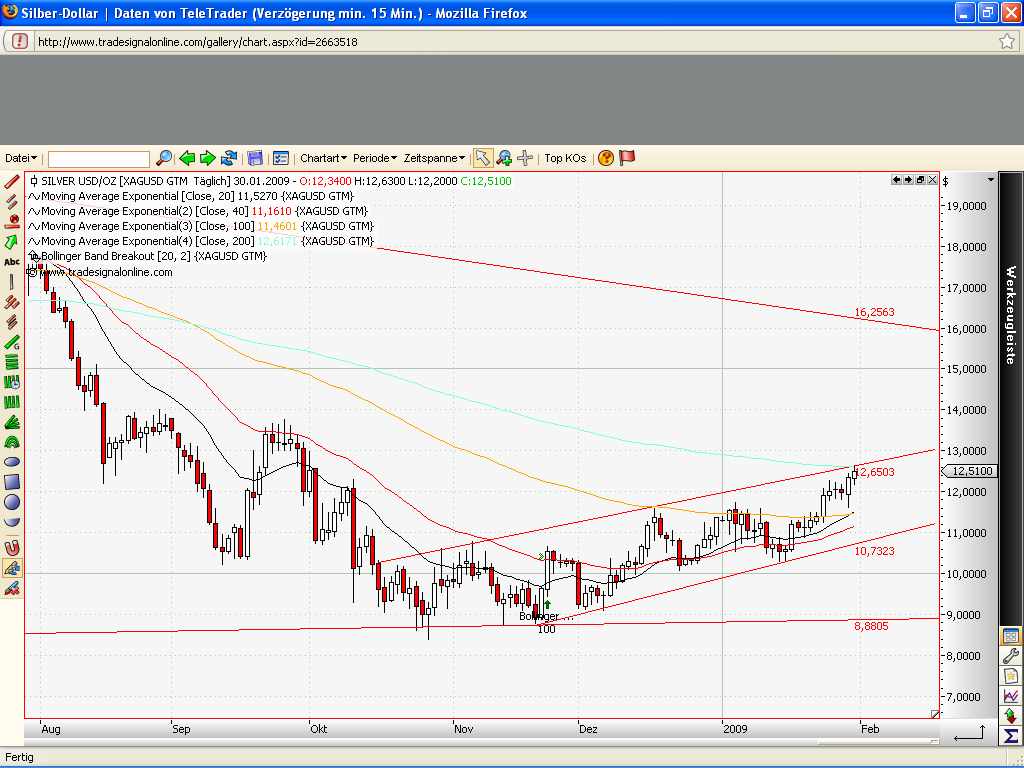Open the Zeitspanne dropdown
Image resolution: width=1024 pixels, height=768 pixels.
pos(434,158)
